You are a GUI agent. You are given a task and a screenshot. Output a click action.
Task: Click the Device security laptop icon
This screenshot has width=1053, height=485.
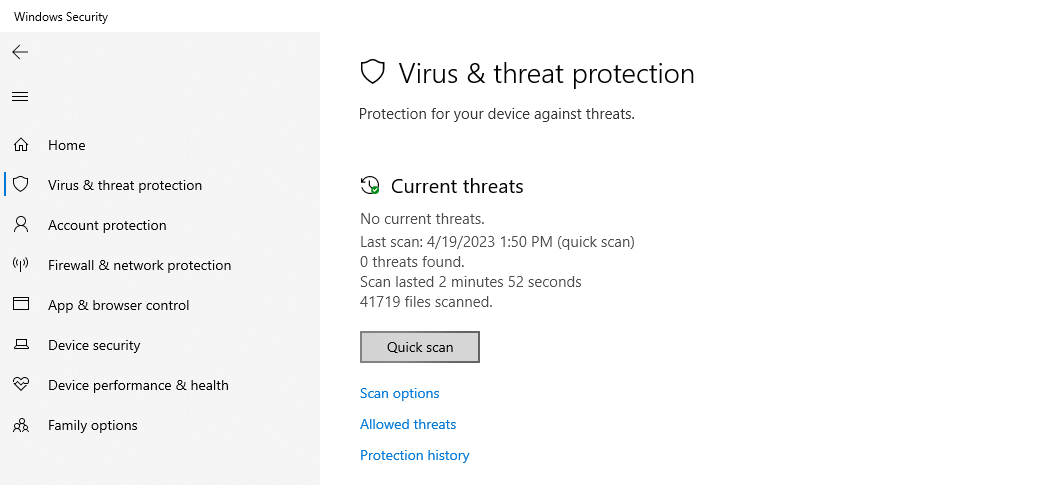point(21,345)
